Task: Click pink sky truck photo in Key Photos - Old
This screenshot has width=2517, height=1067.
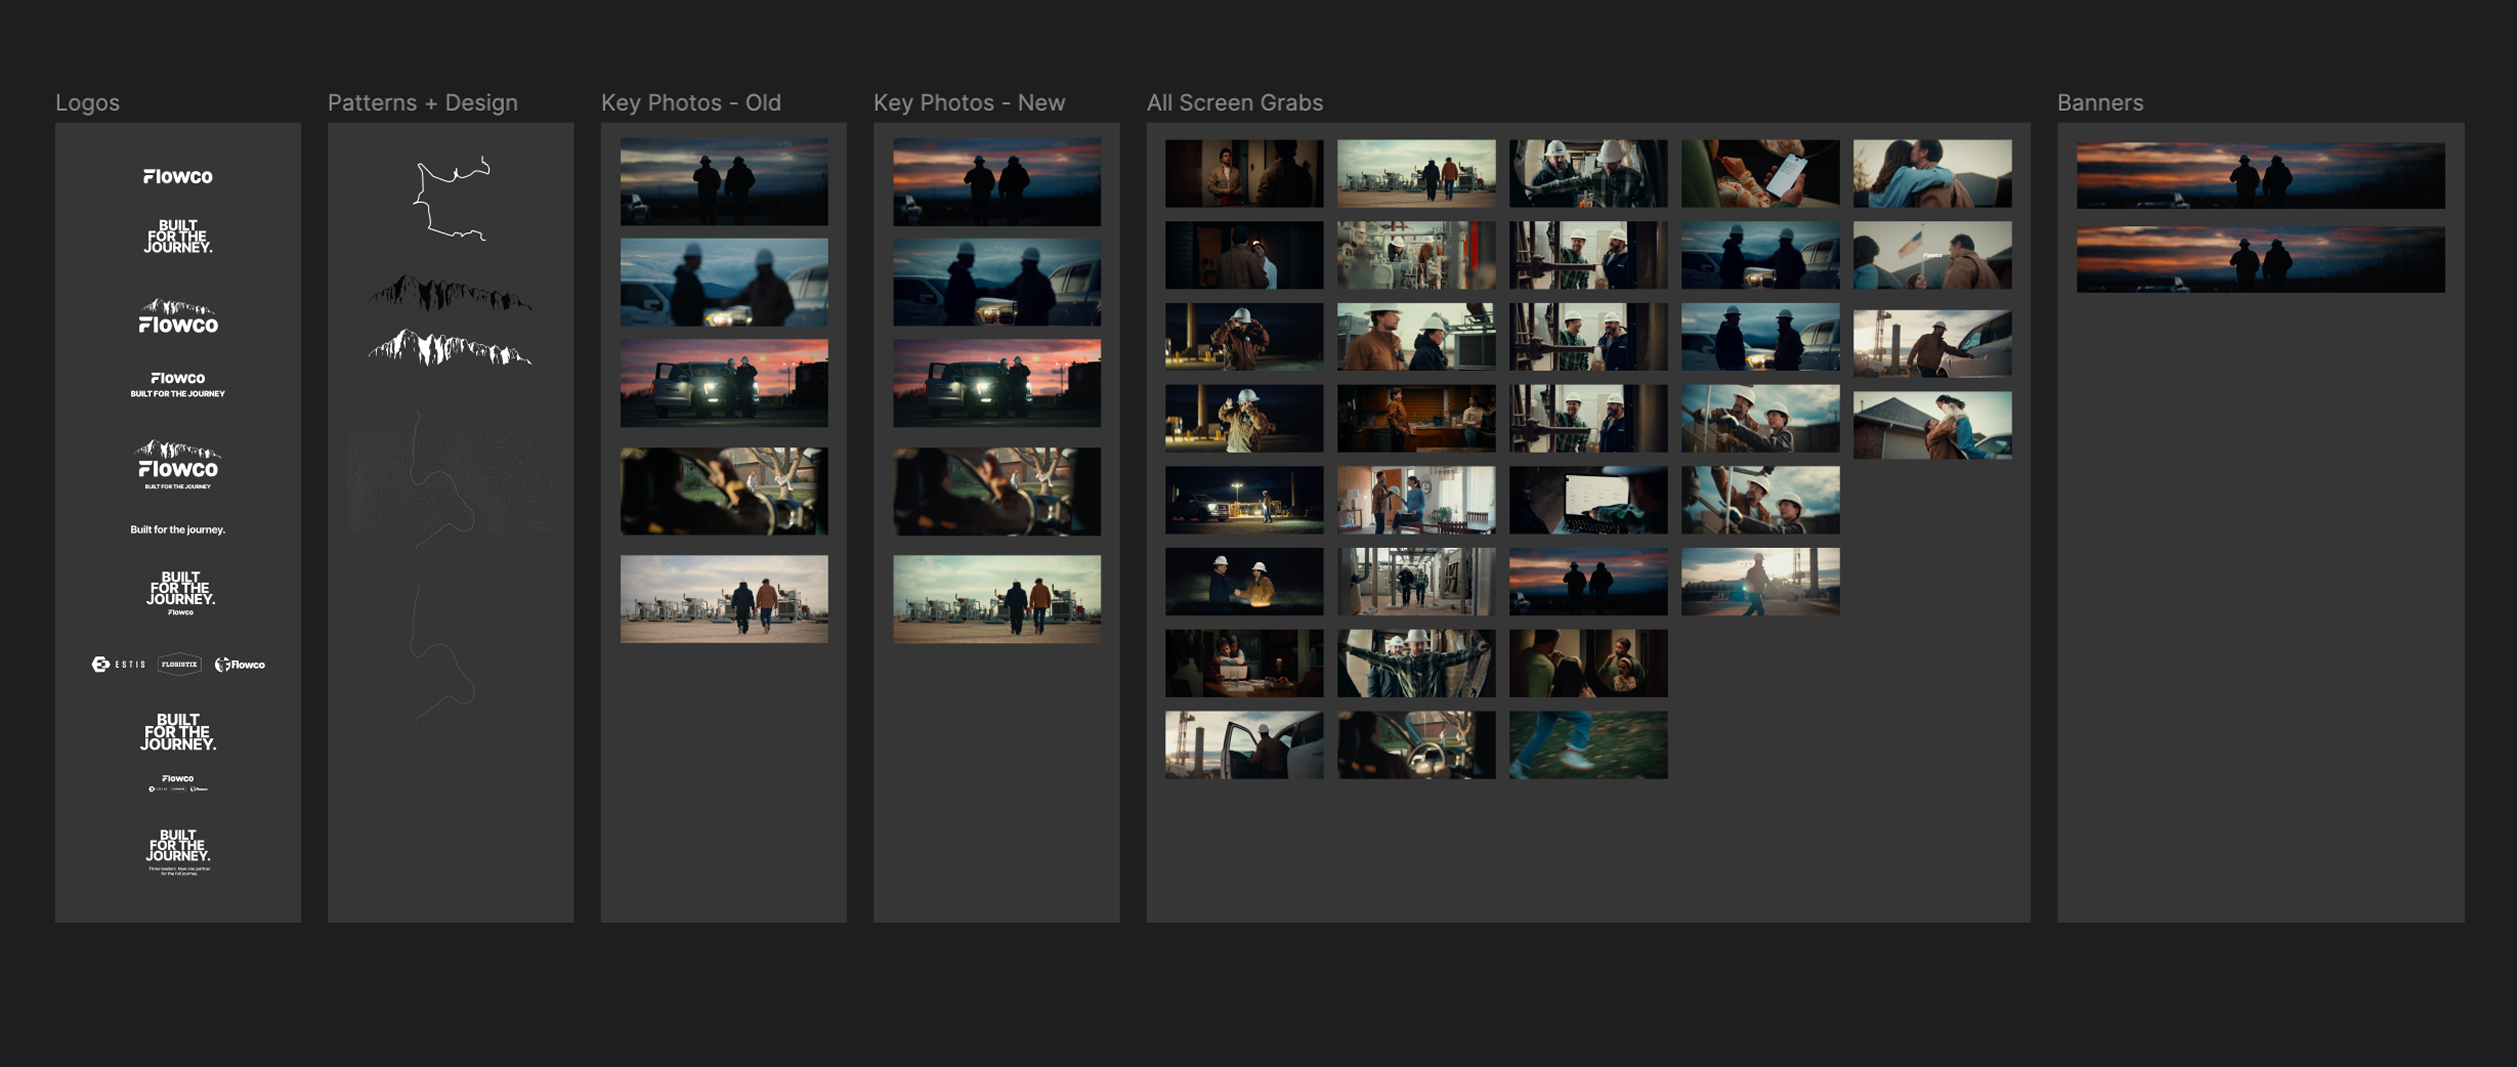Action: [x=724, y=383]
